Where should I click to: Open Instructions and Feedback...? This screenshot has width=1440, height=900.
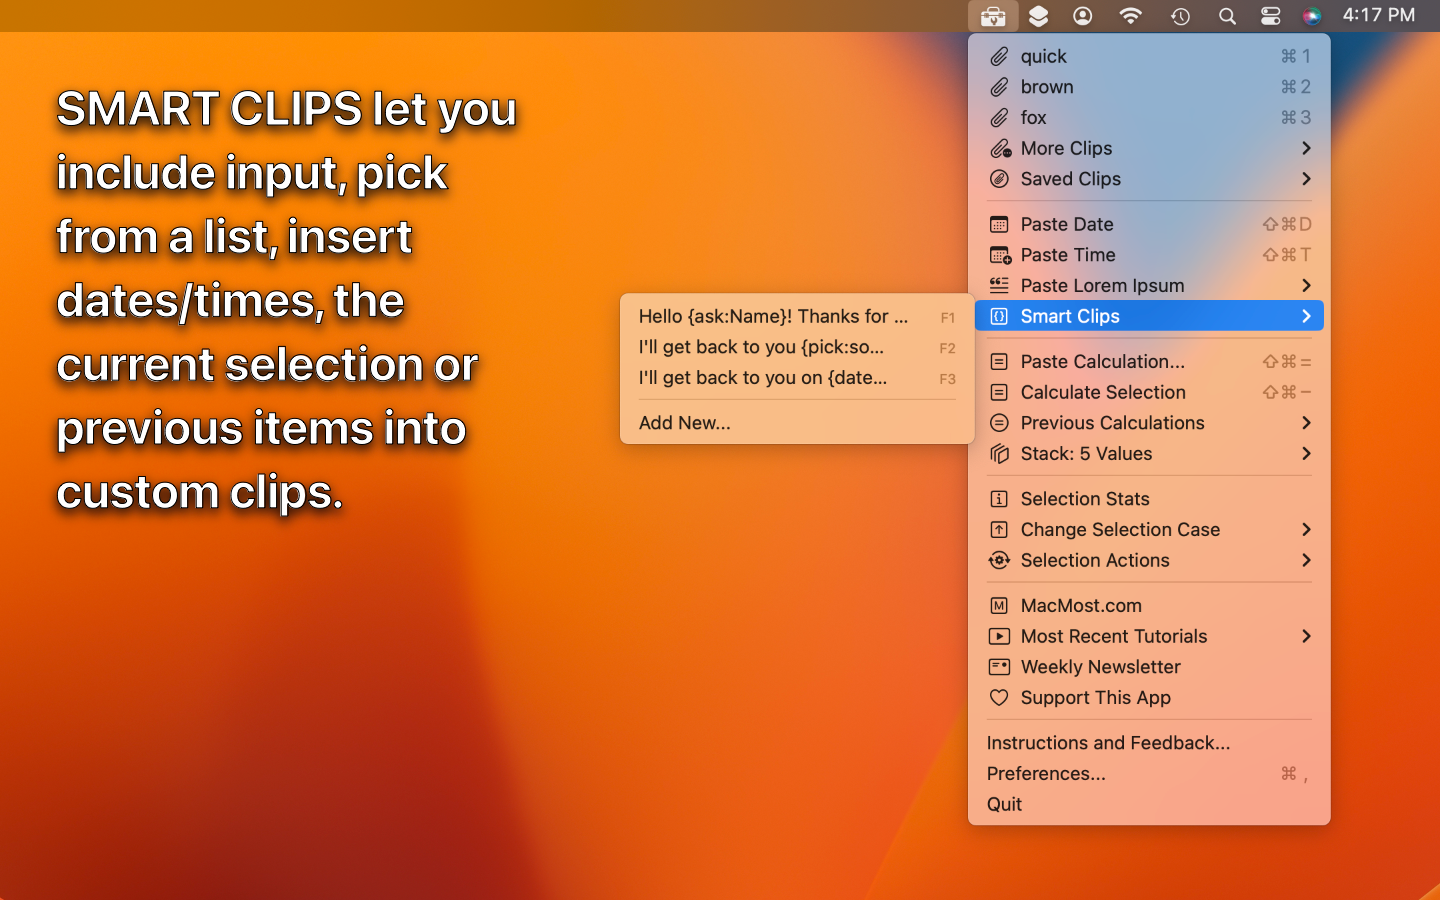(x=1149, y=743)
